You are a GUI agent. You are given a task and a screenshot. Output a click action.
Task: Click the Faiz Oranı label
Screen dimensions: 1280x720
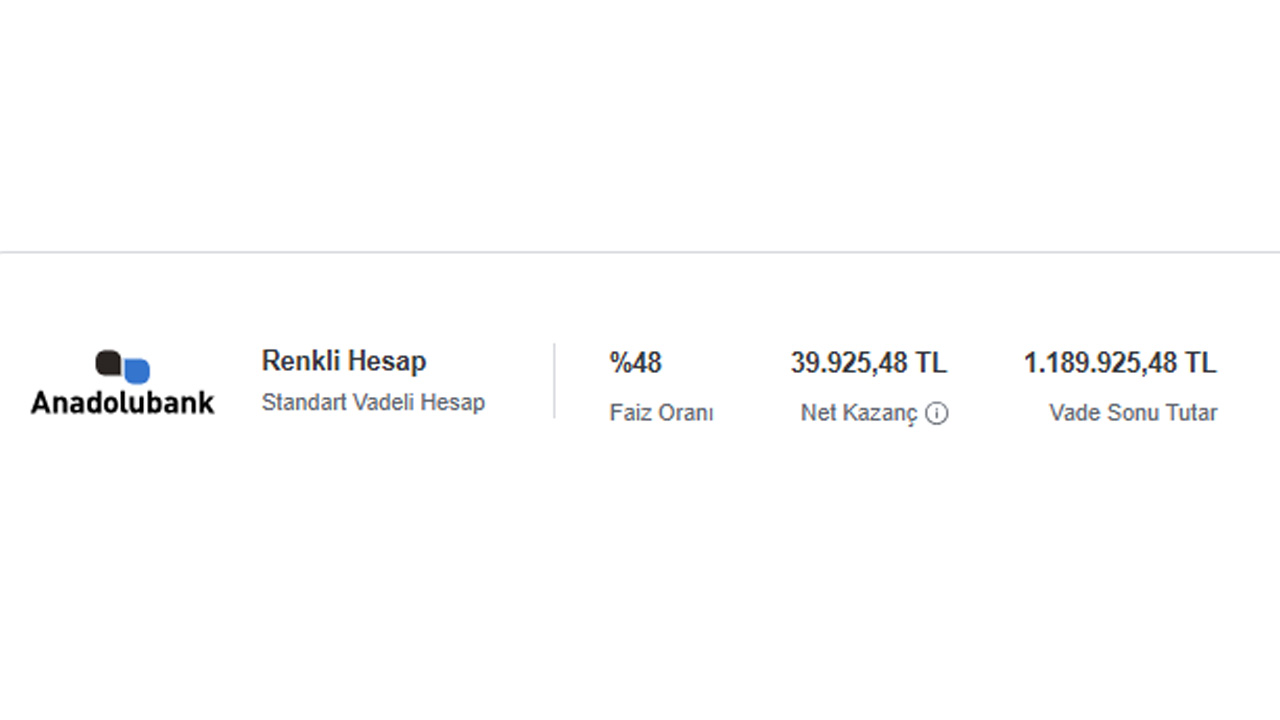tap(661, 413)
